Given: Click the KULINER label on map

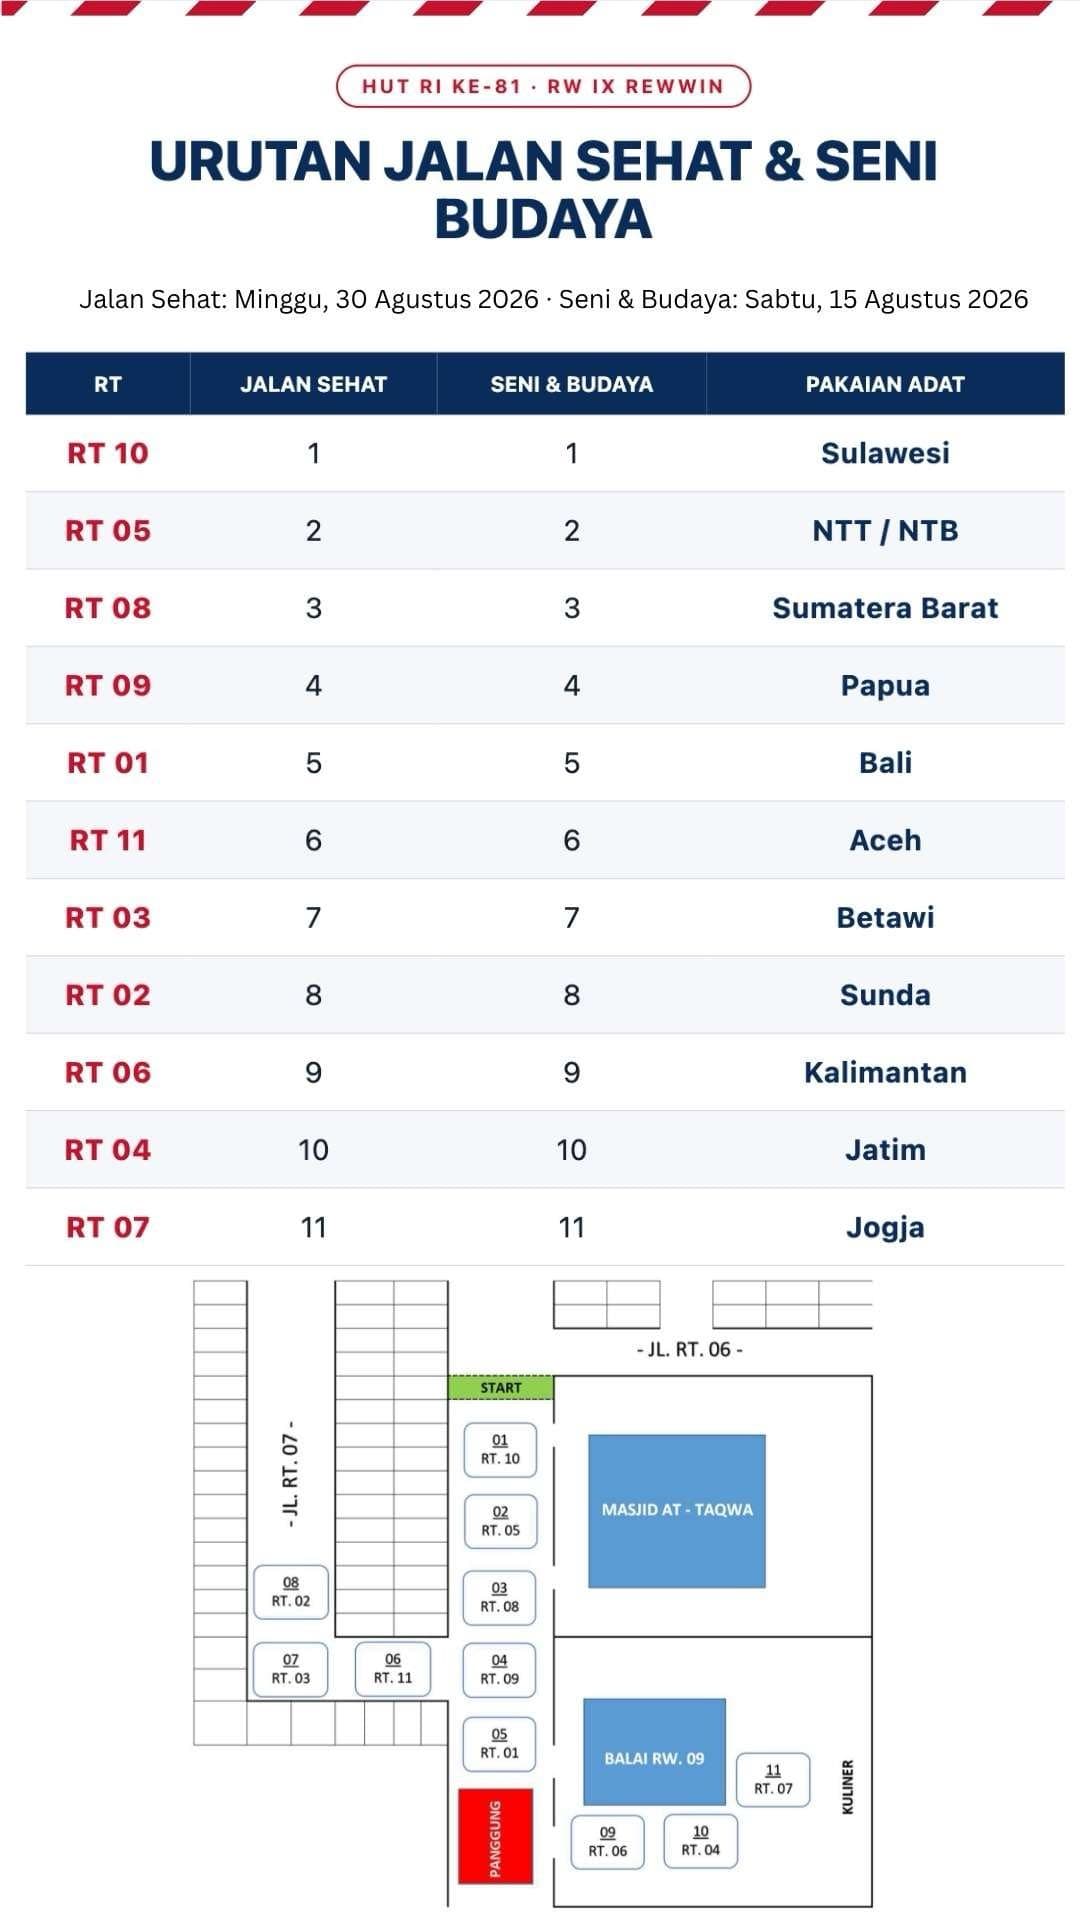Looking at the screenshot, I should [847, 1788].
